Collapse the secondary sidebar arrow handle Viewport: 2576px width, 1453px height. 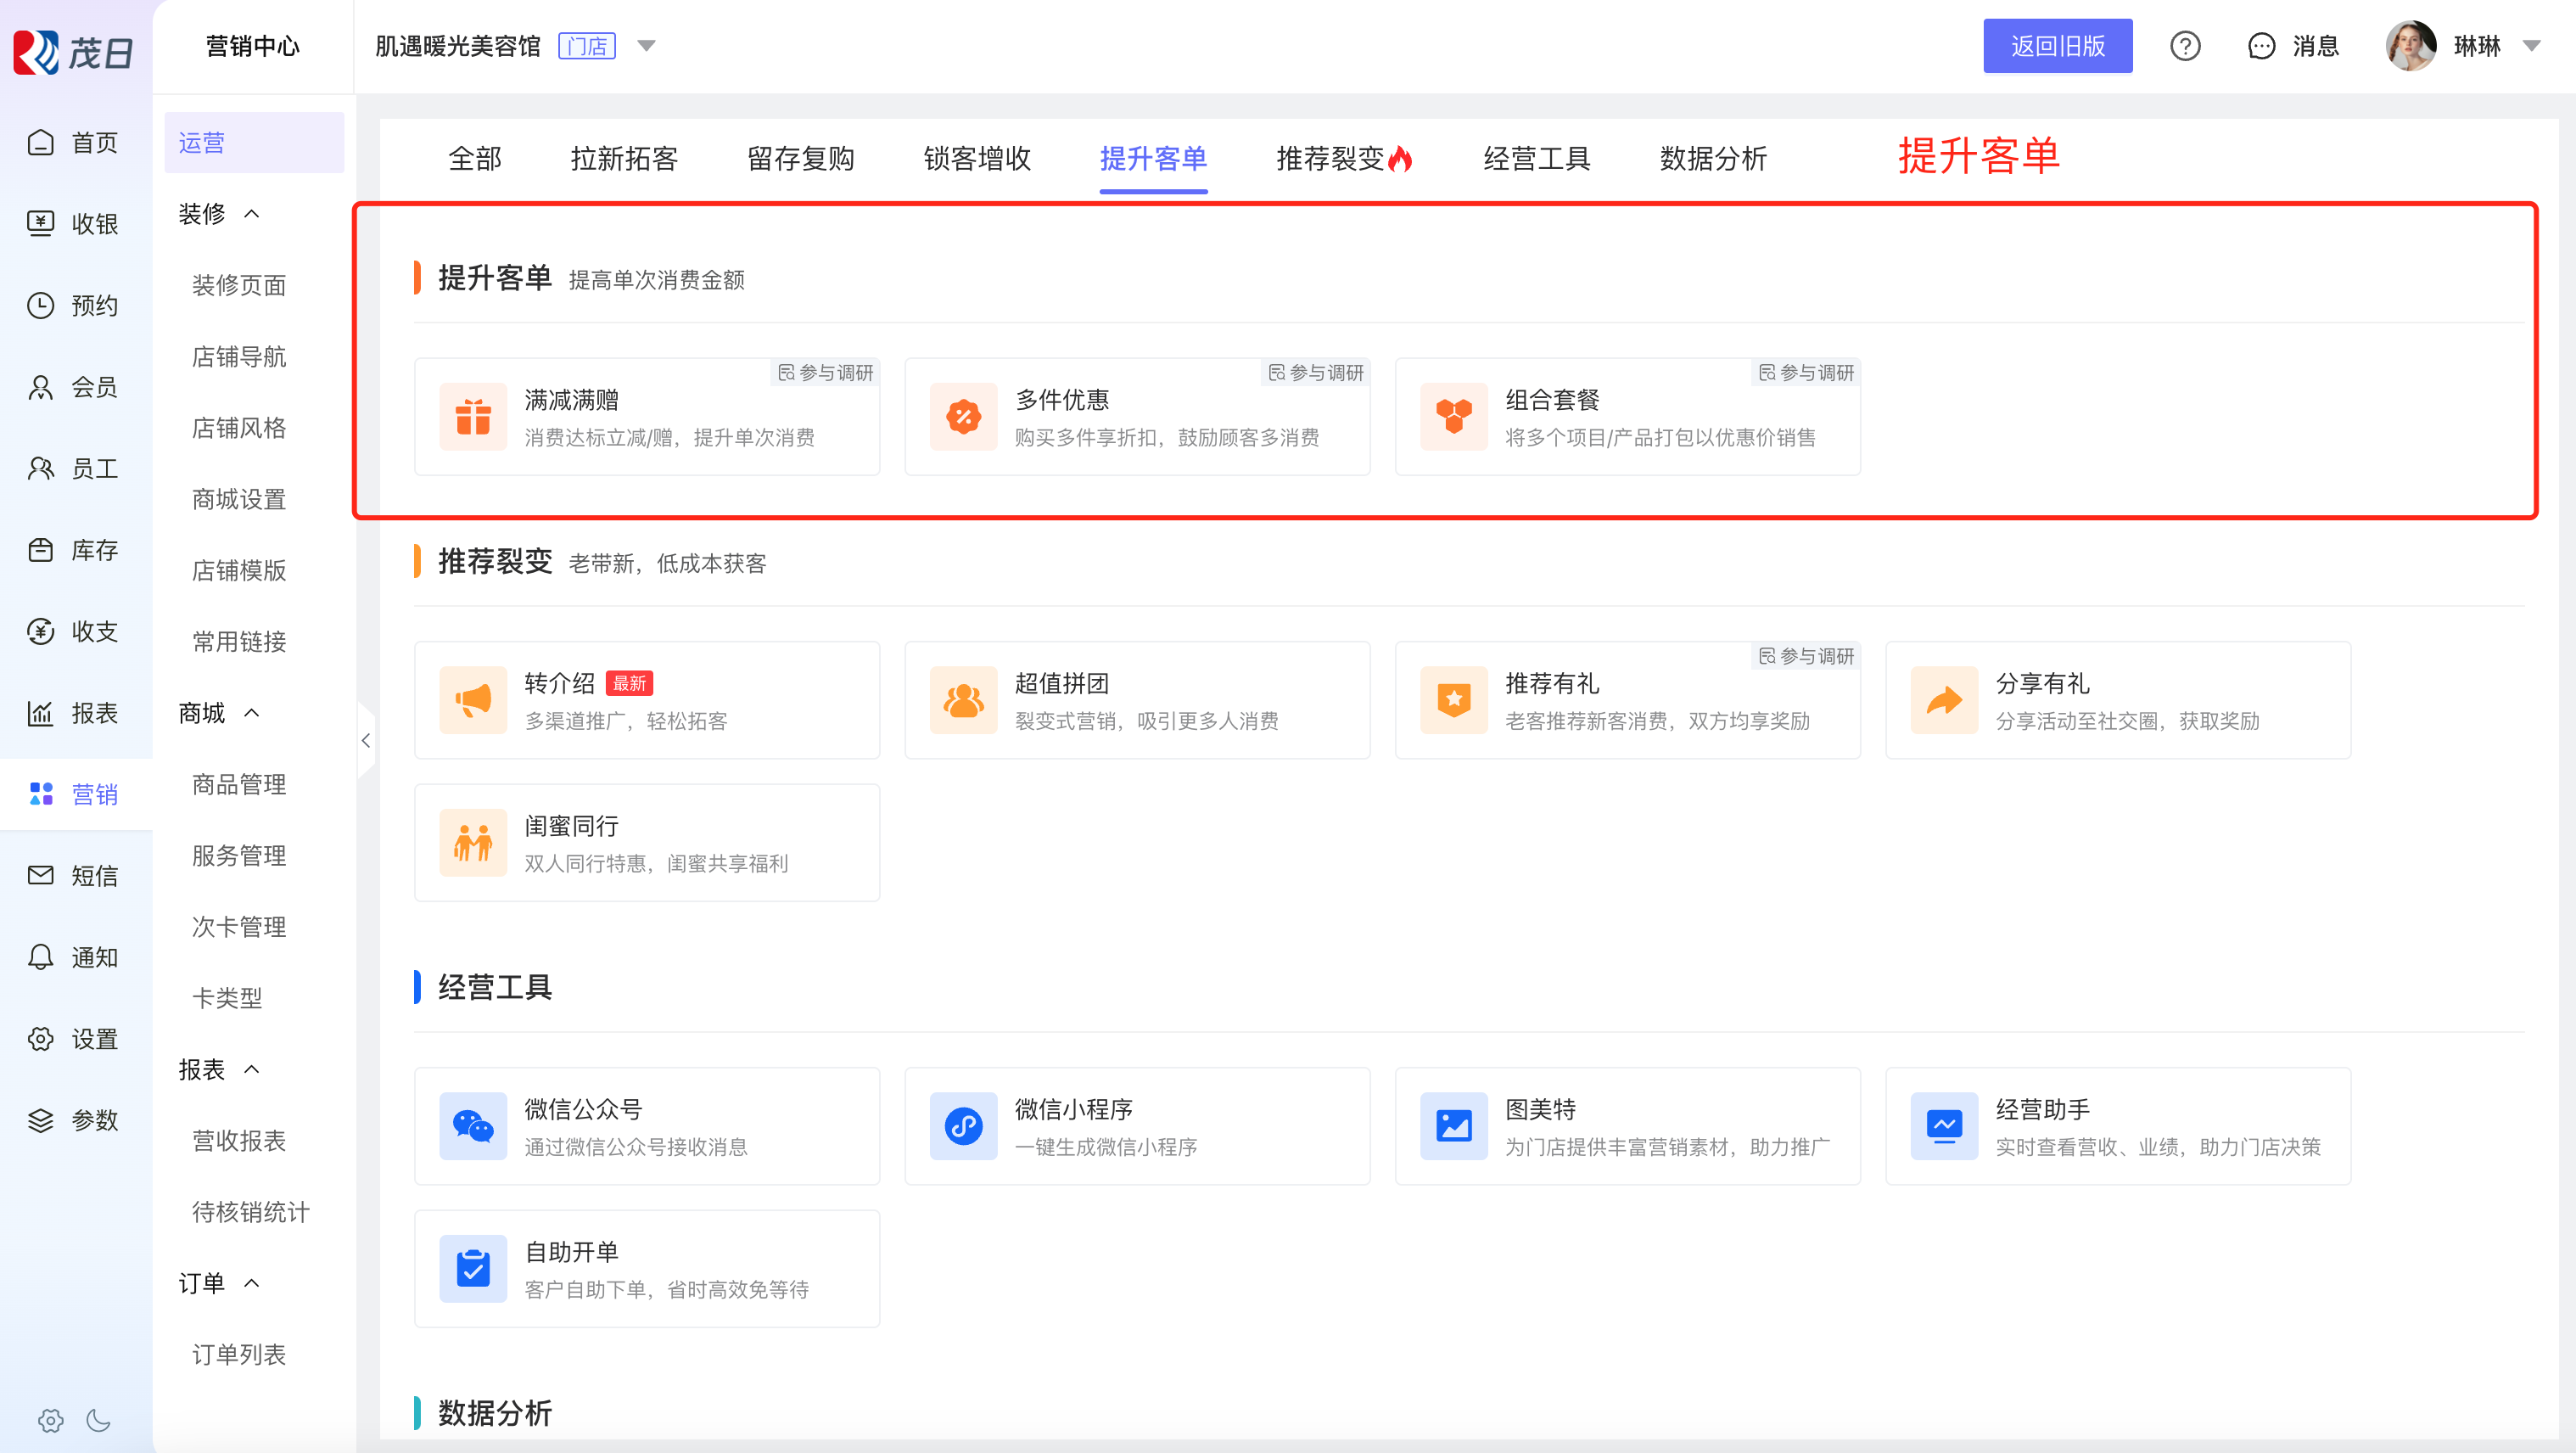coord(366,740)
